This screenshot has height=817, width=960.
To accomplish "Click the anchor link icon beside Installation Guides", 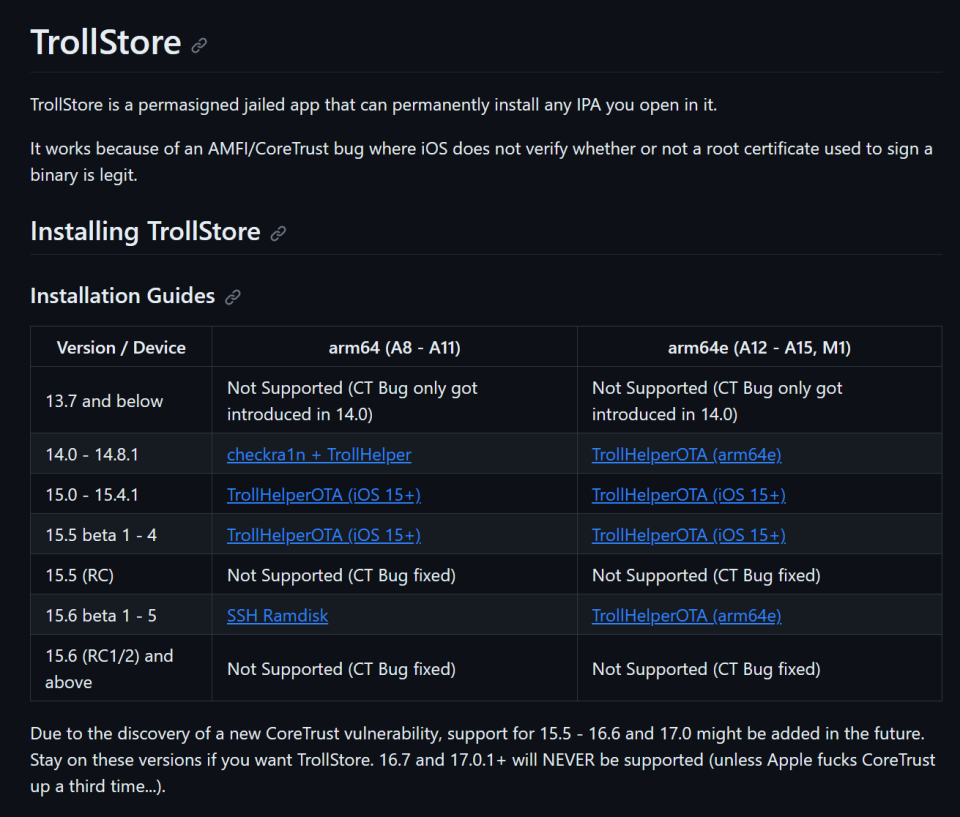I will [x=233, y=298].
